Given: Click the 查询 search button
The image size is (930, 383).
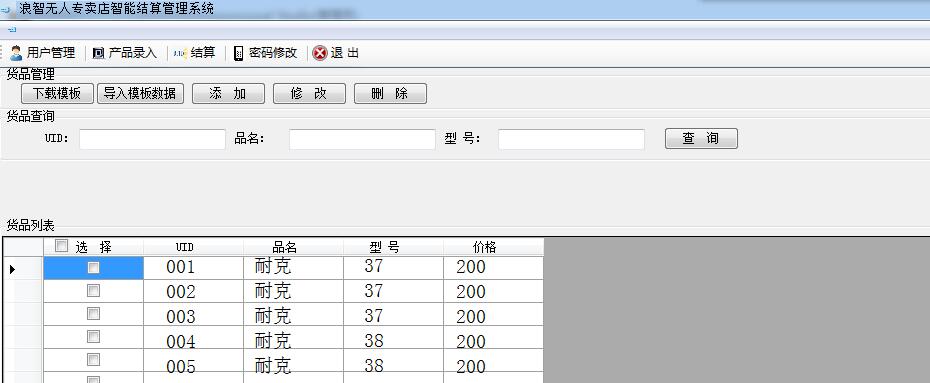Looking at the screenshot, I should (x=701, y=139).
